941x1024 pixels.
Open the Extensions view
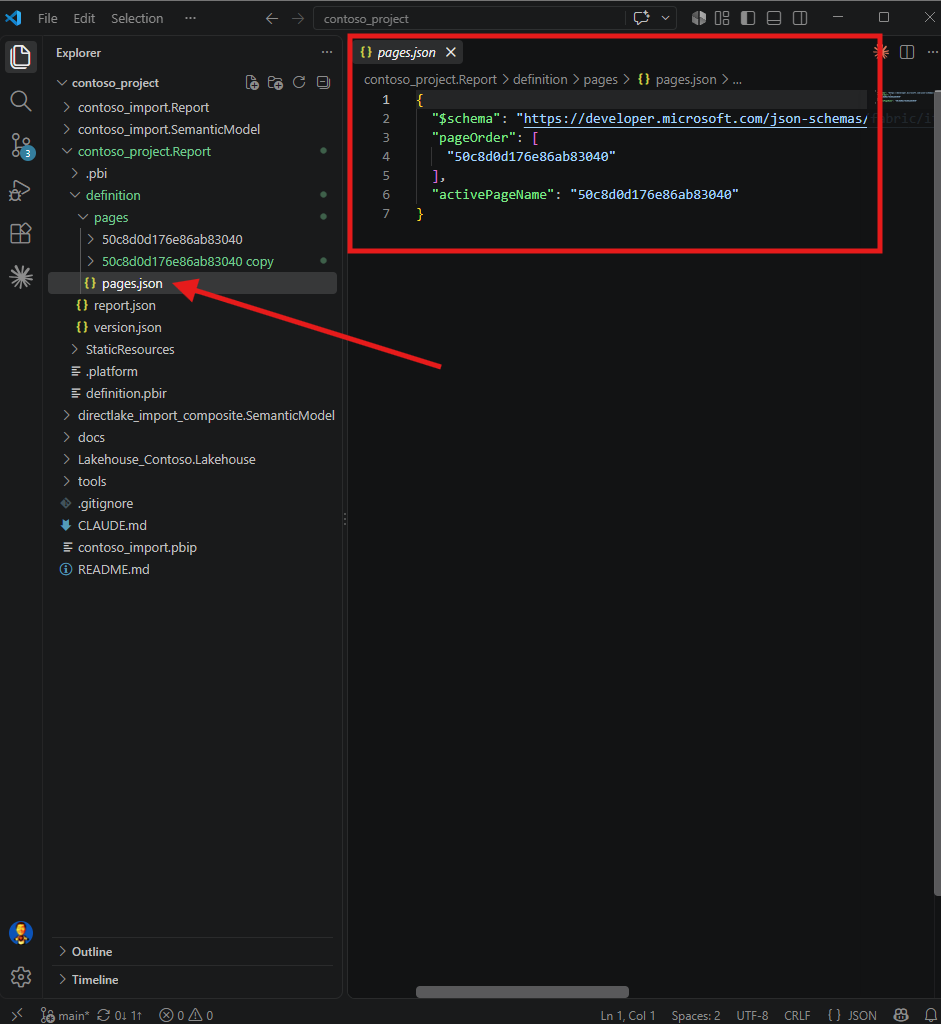click(21, 233)
